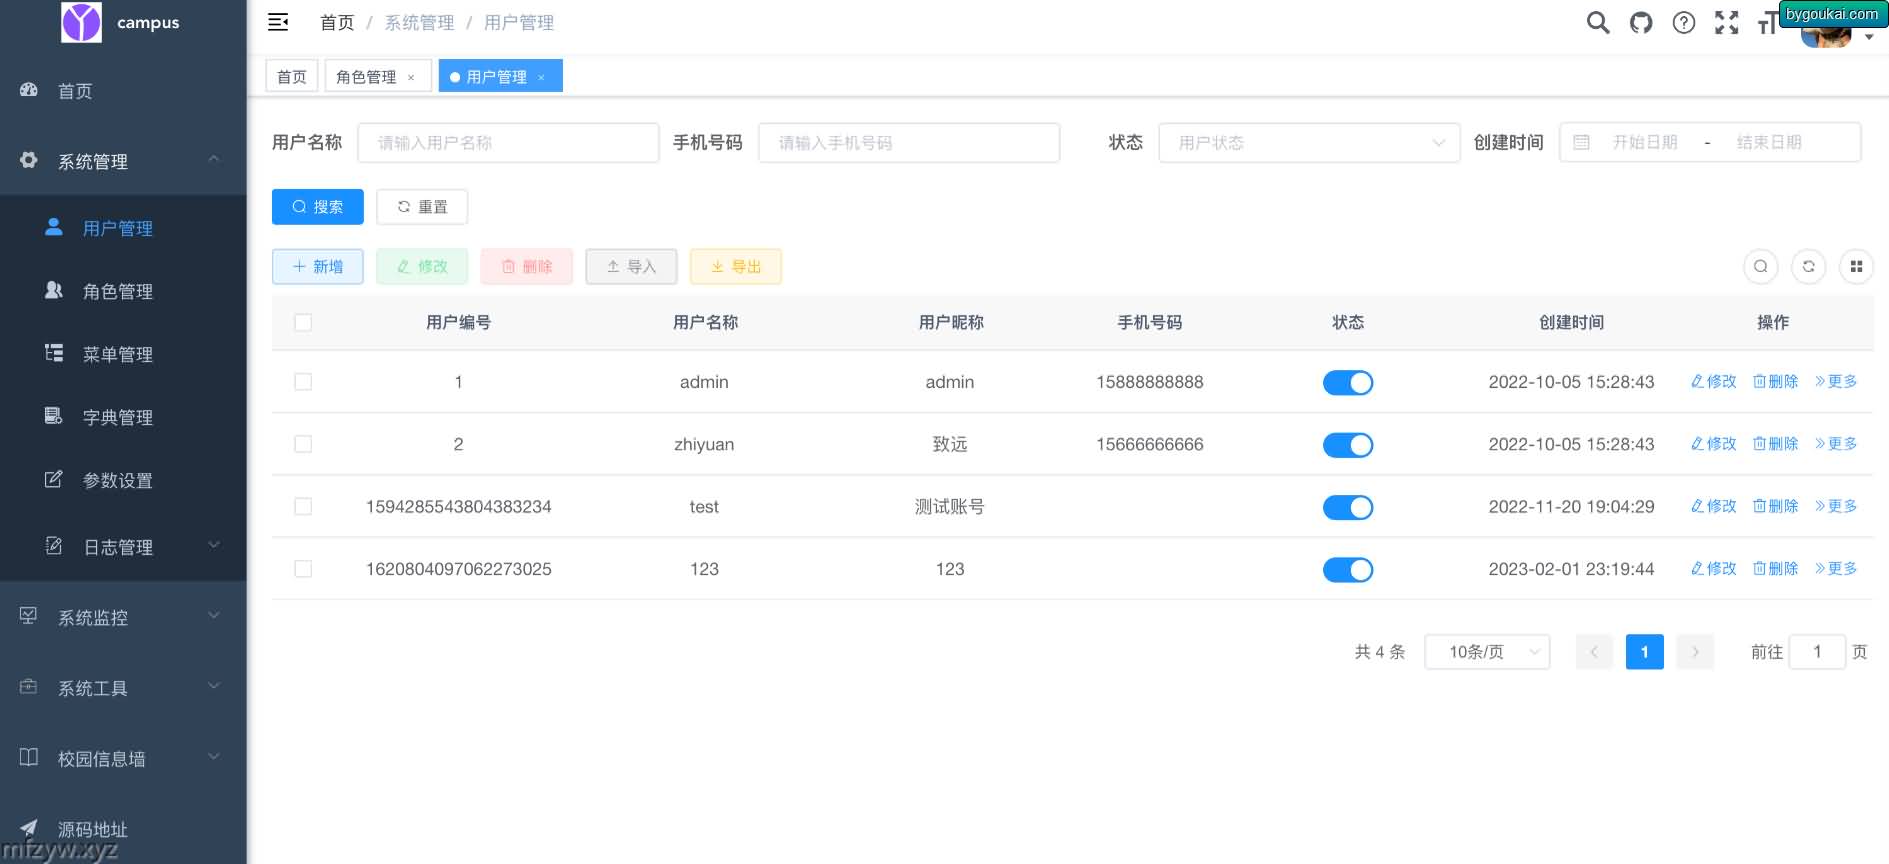1889x864 pixels.
Task: Open the 10条/页 page size dropdown
Action: tap(1486, 652)
